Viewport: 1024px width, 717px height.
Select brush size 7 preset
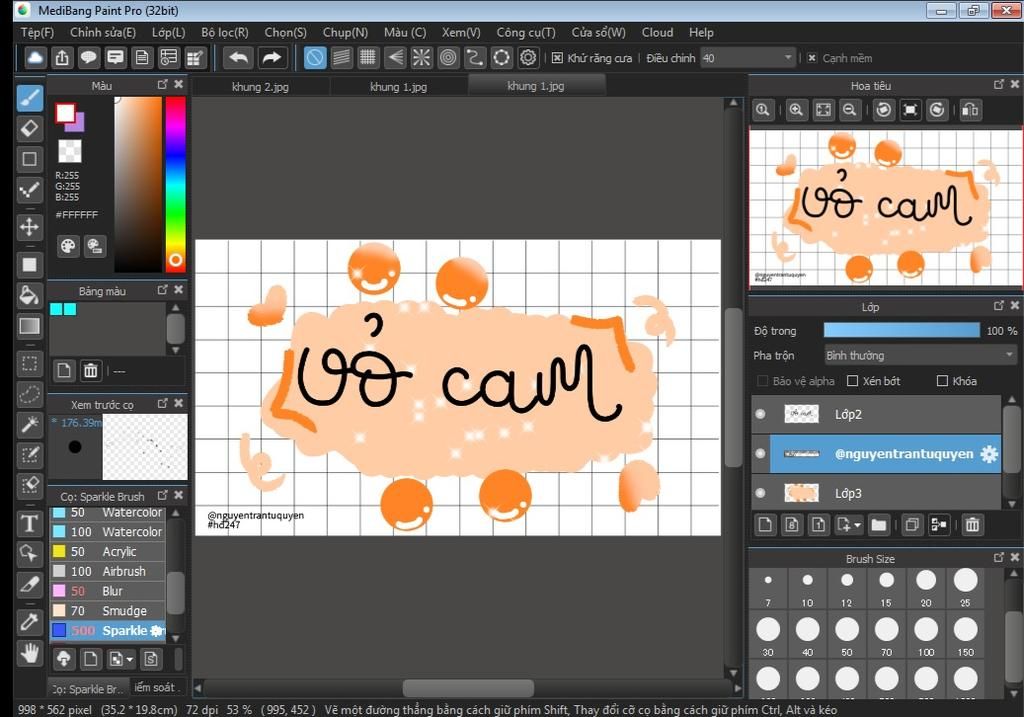(x=768, y=586)
